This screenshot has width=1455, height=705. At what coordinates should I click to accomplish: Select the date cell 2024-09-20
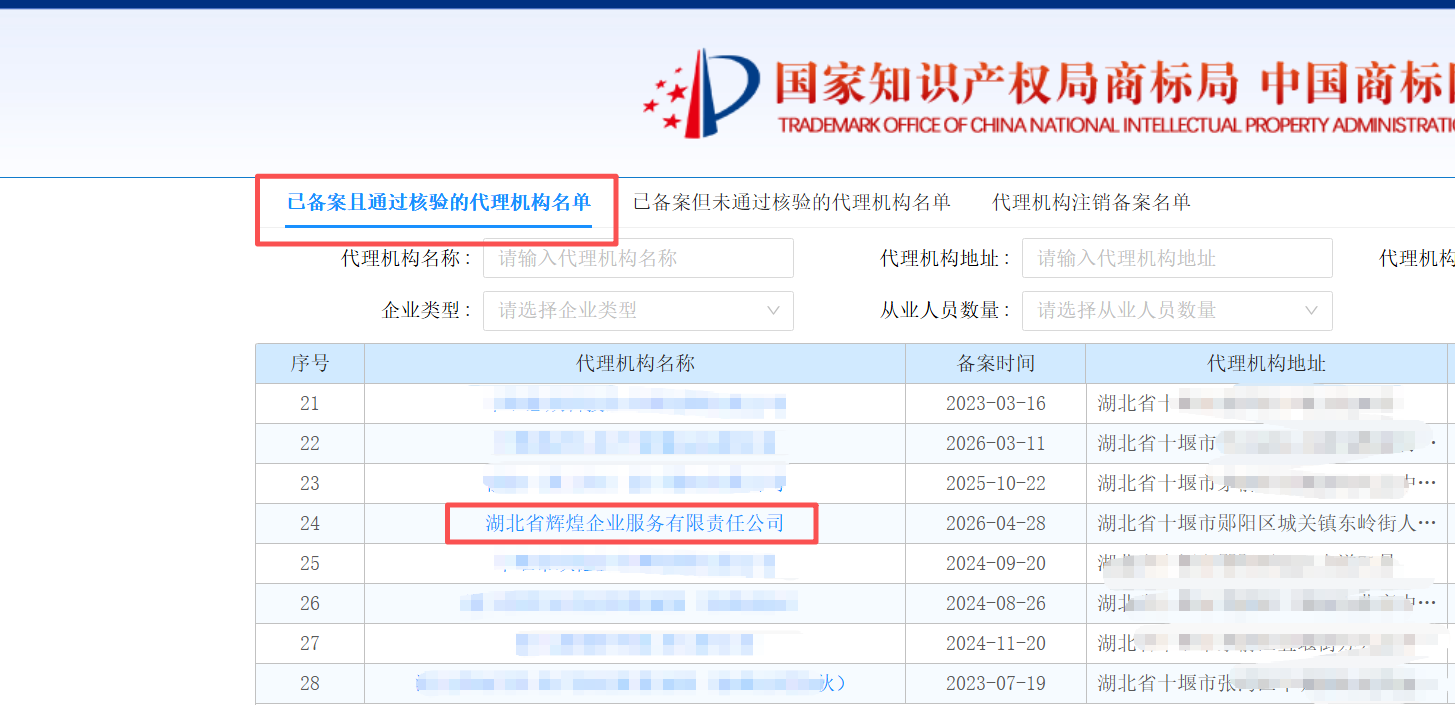[996, 564]
